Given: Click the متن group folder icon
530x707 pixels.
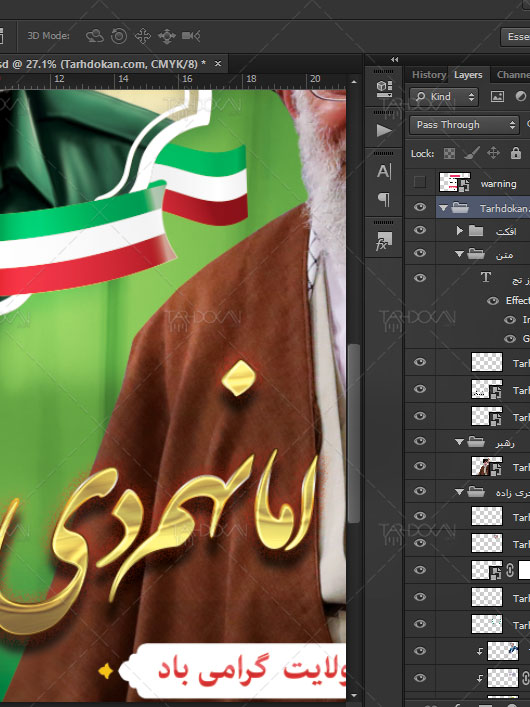Looking at the screenshot, I should (x=476, y=254).
